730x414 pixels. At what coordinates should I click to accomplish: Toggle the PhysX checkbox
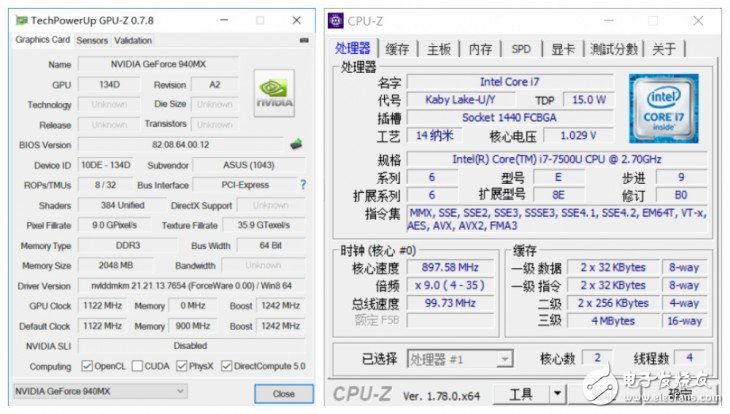click(182, 366)
